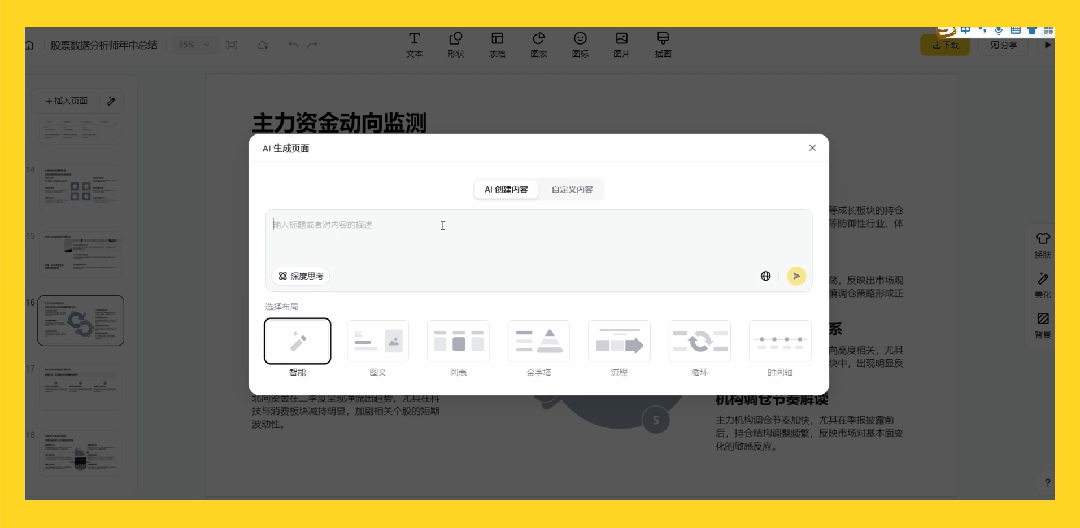This screenshot has height=528, width=1080.
Task: Pick the 时间轴 timeline layout
Action: 780,341
